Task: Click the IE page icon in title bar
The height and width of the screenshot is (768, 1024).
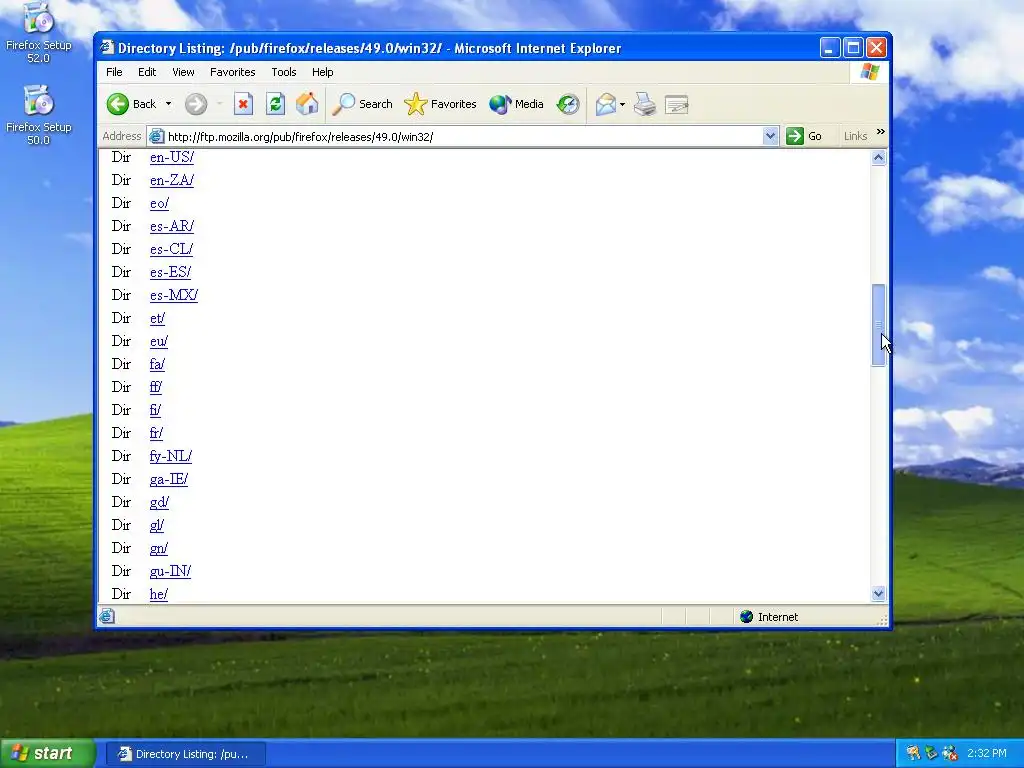Action: pos(107,48)
